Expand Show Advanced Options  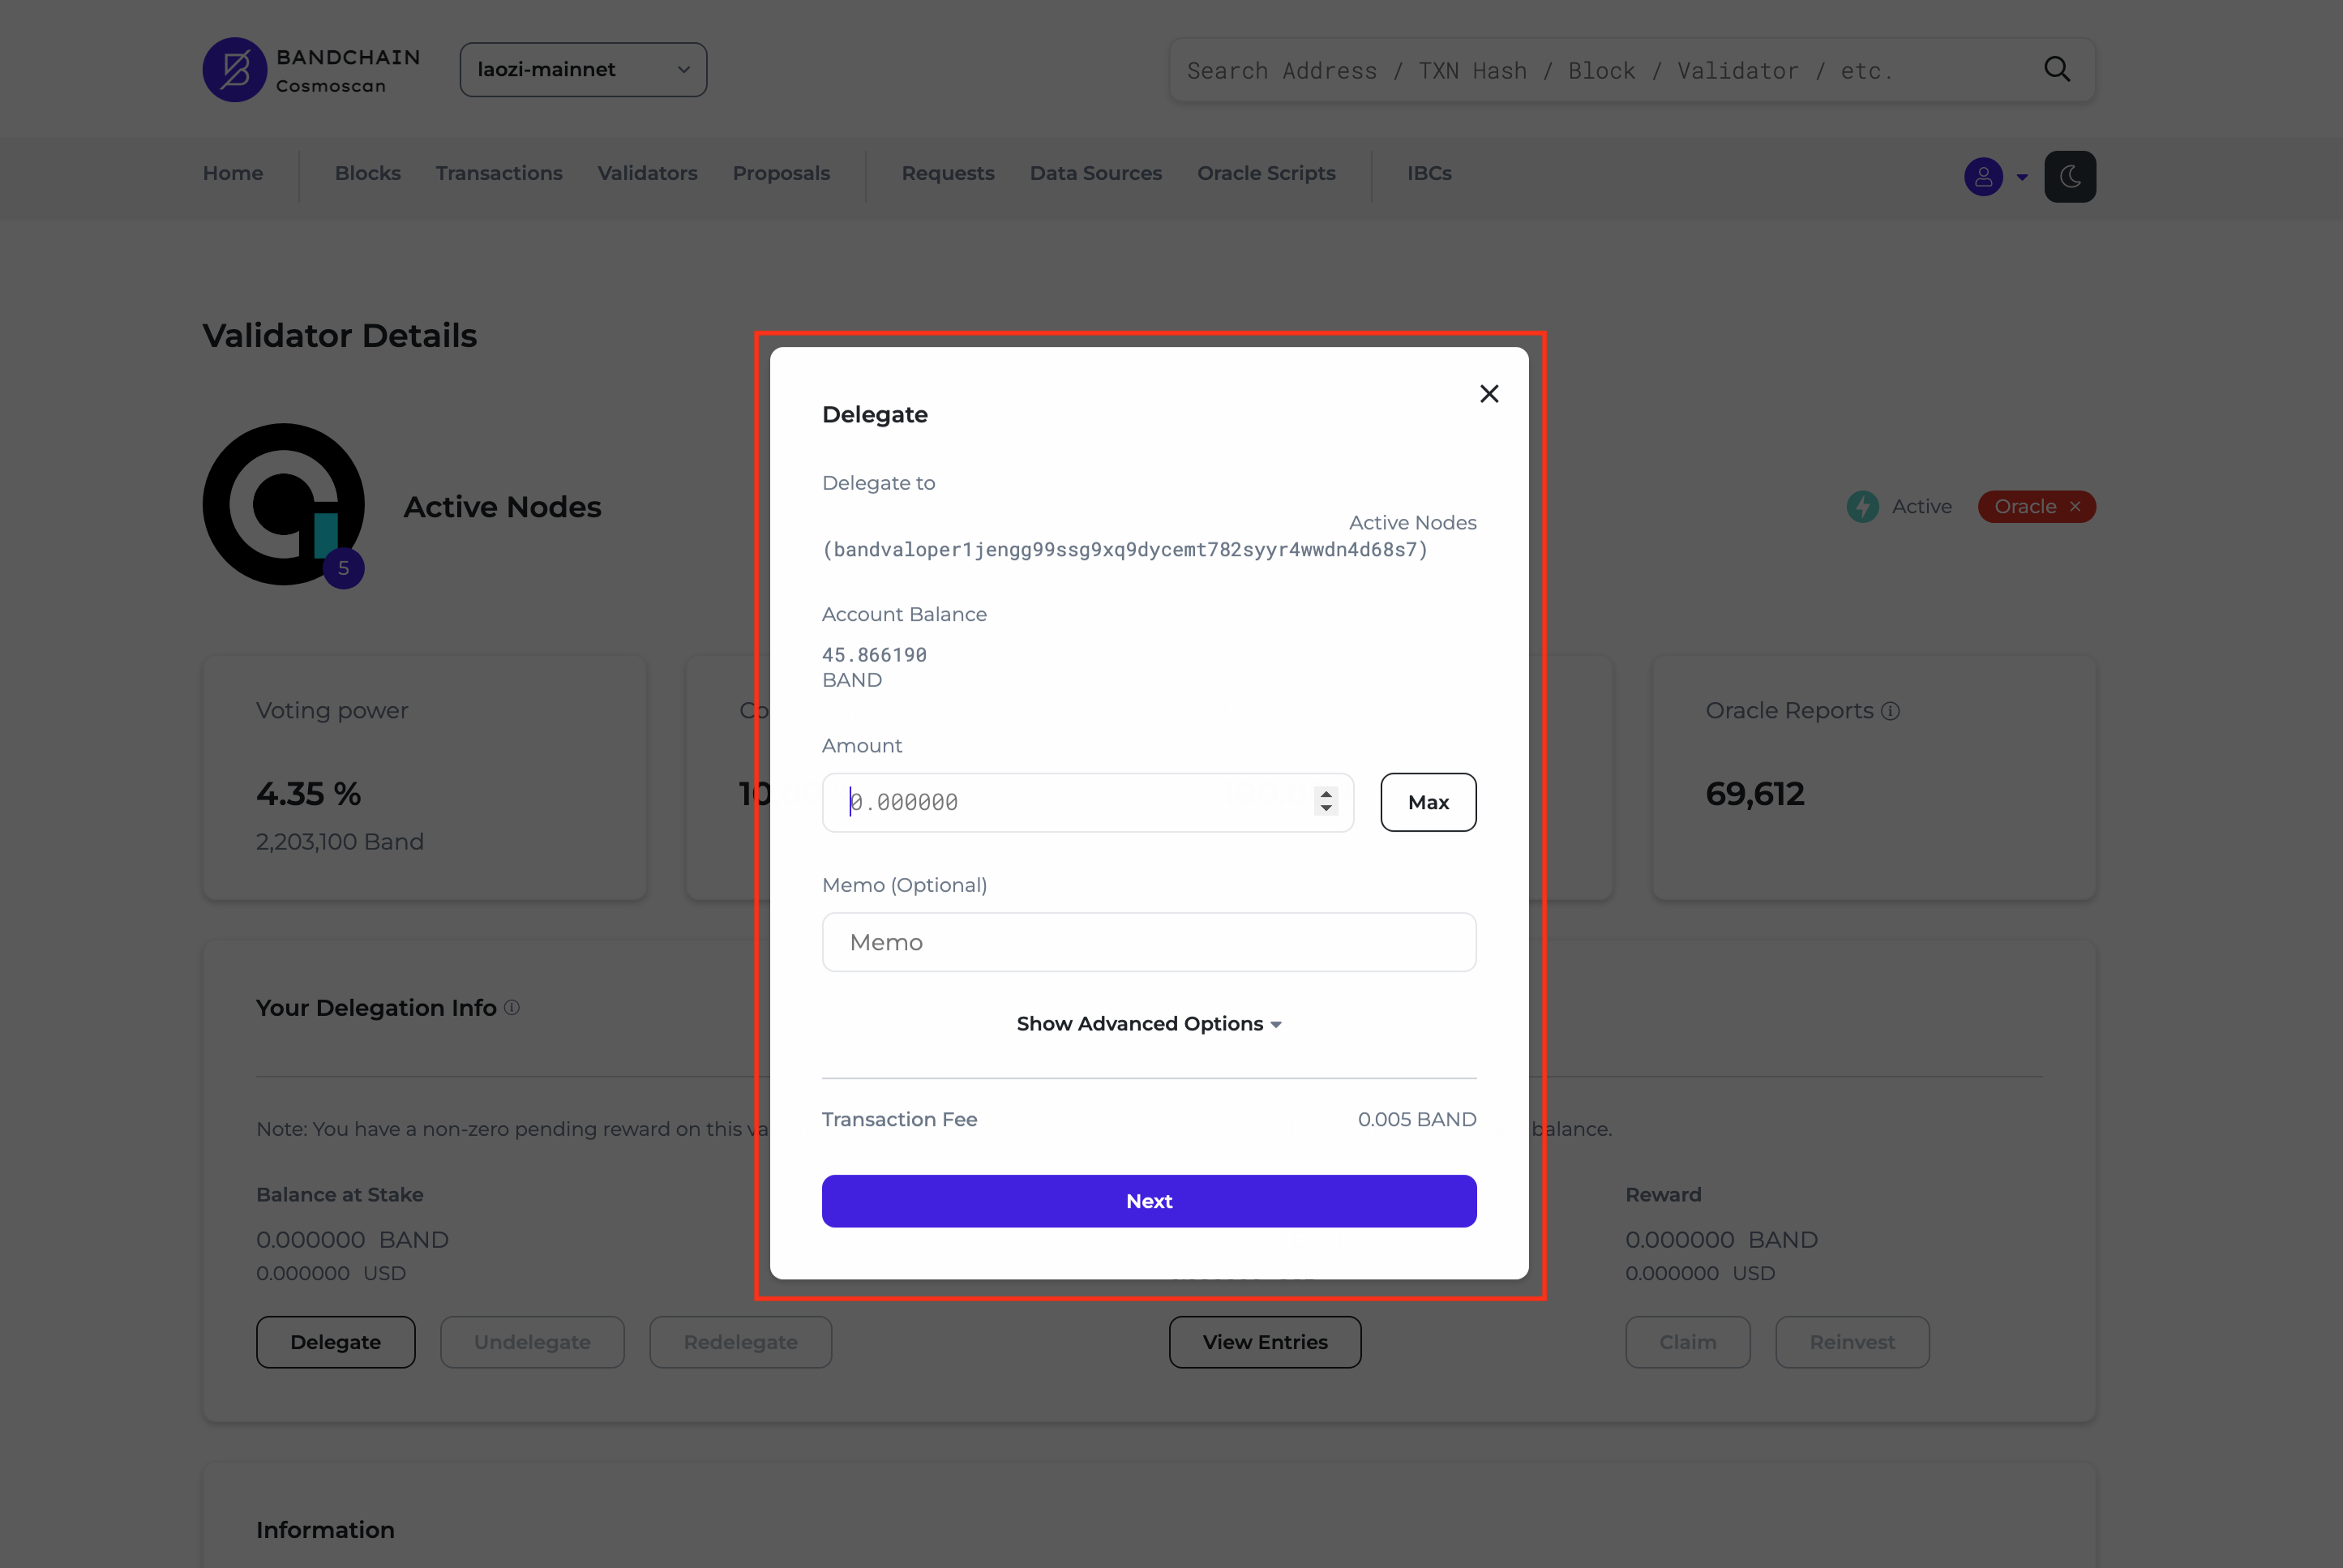(1149, 1024)
